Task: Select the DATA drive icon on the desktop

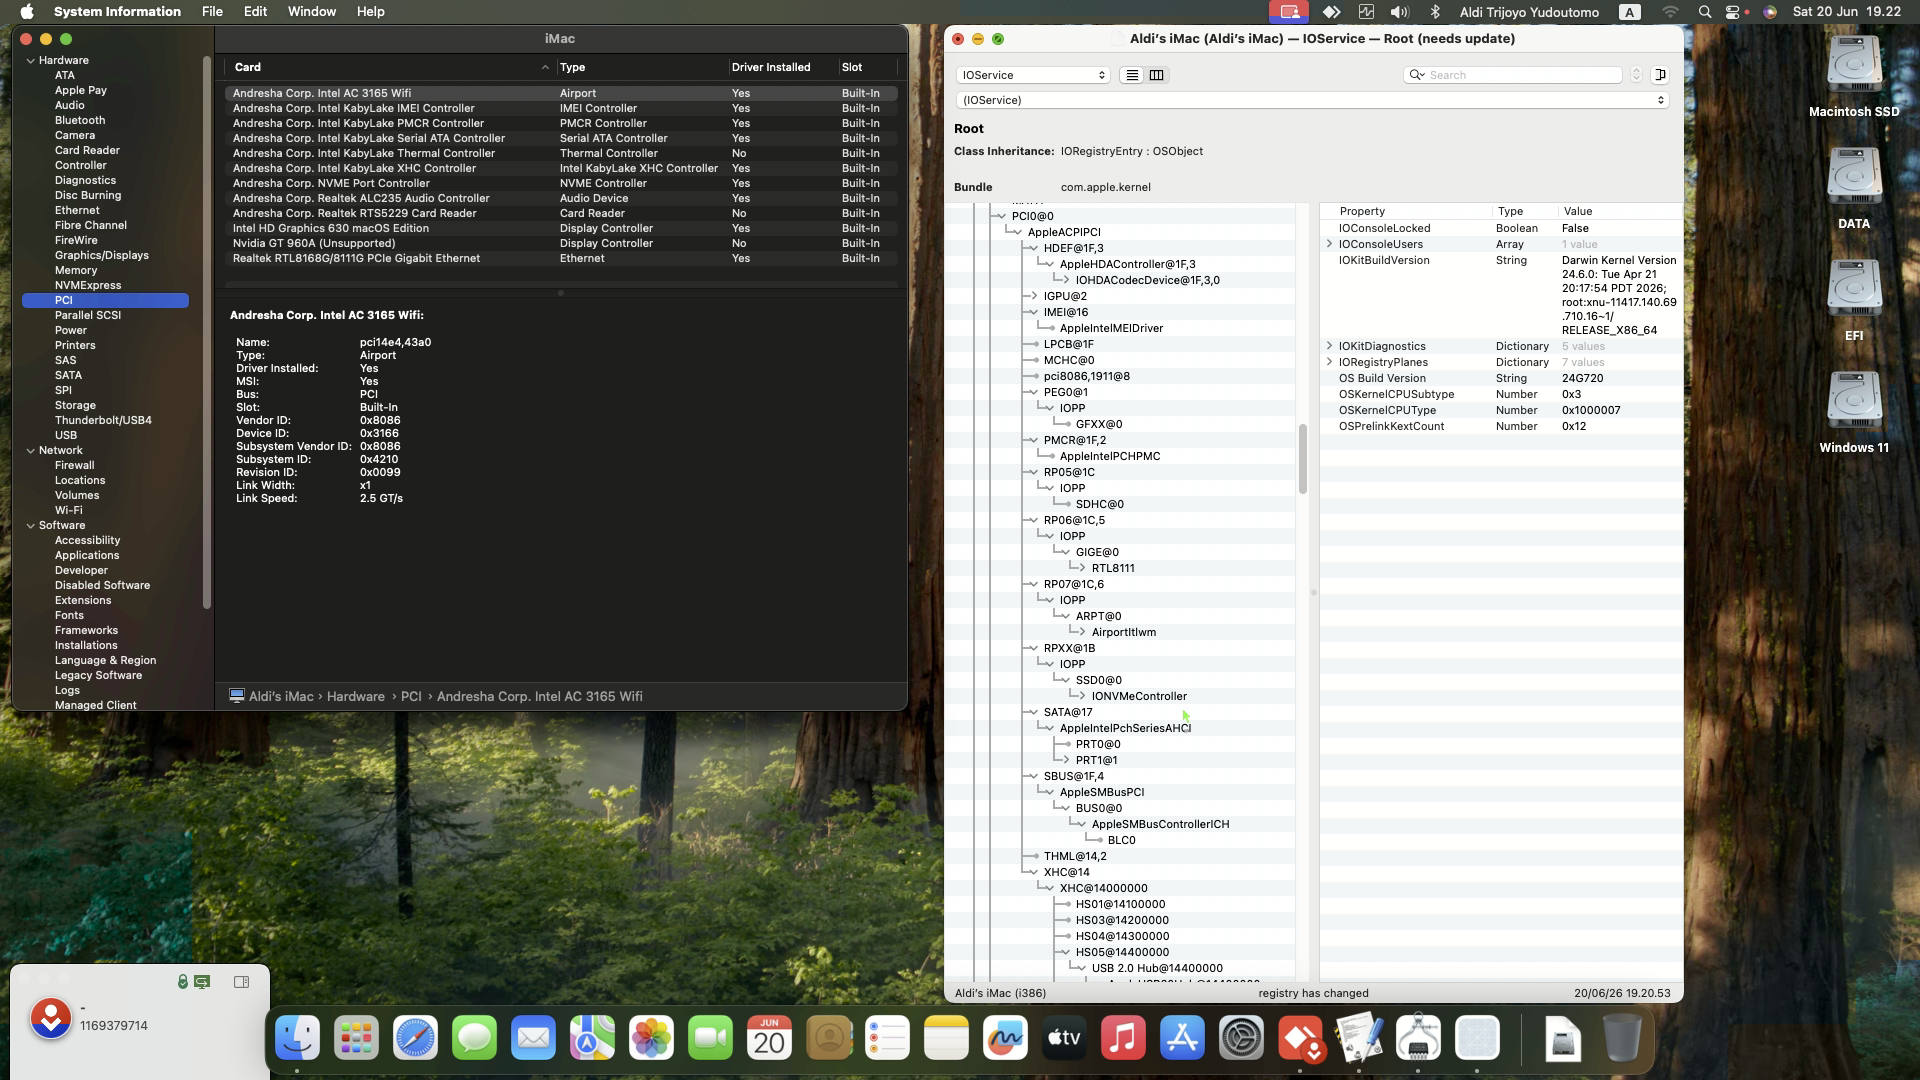Action: (x=1854, y=178)
